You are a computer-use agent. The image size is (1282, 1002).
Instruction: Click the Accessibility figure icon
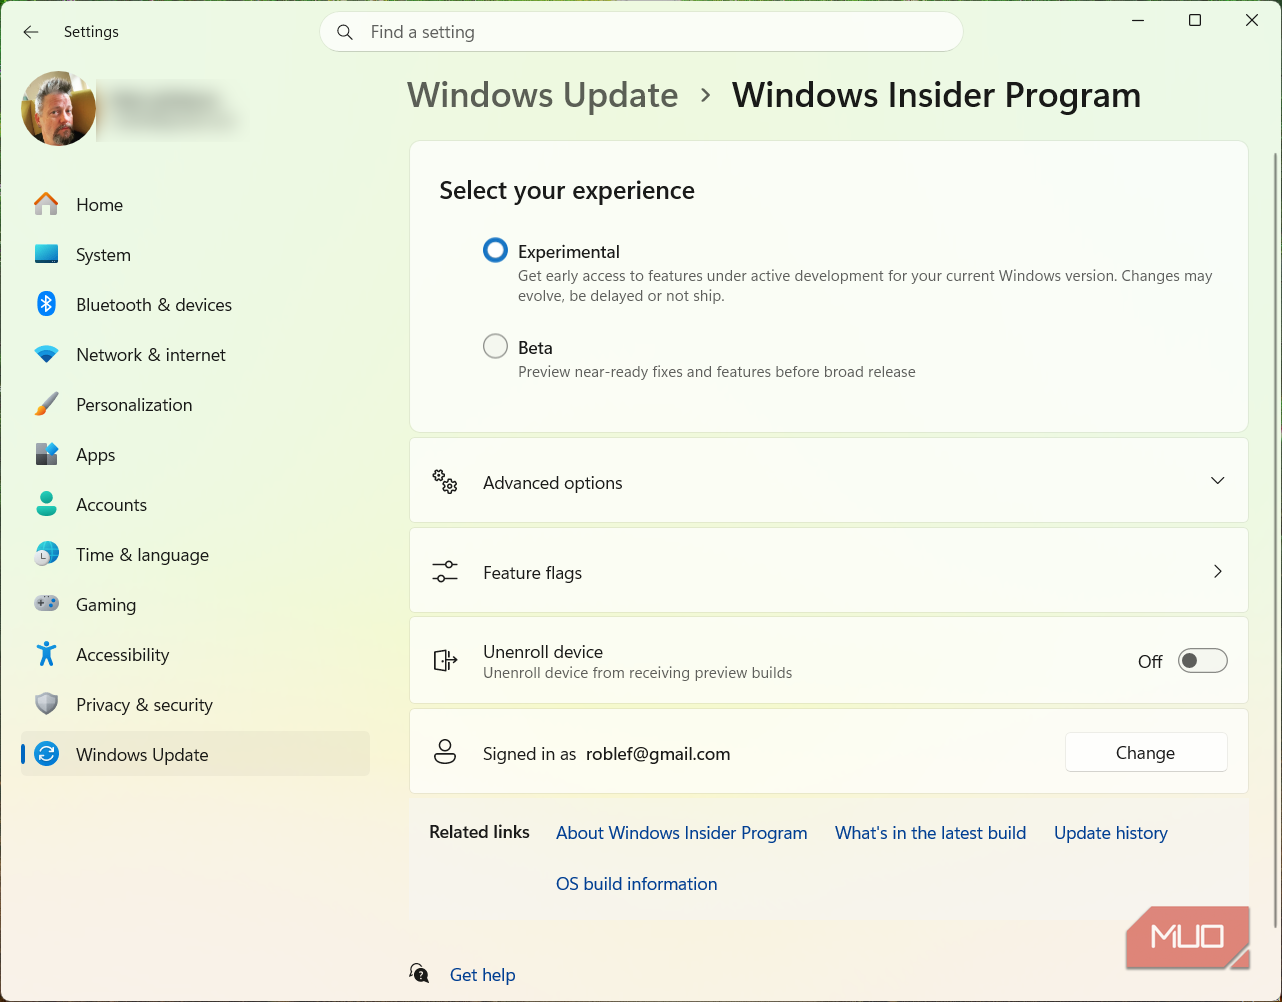46,654
